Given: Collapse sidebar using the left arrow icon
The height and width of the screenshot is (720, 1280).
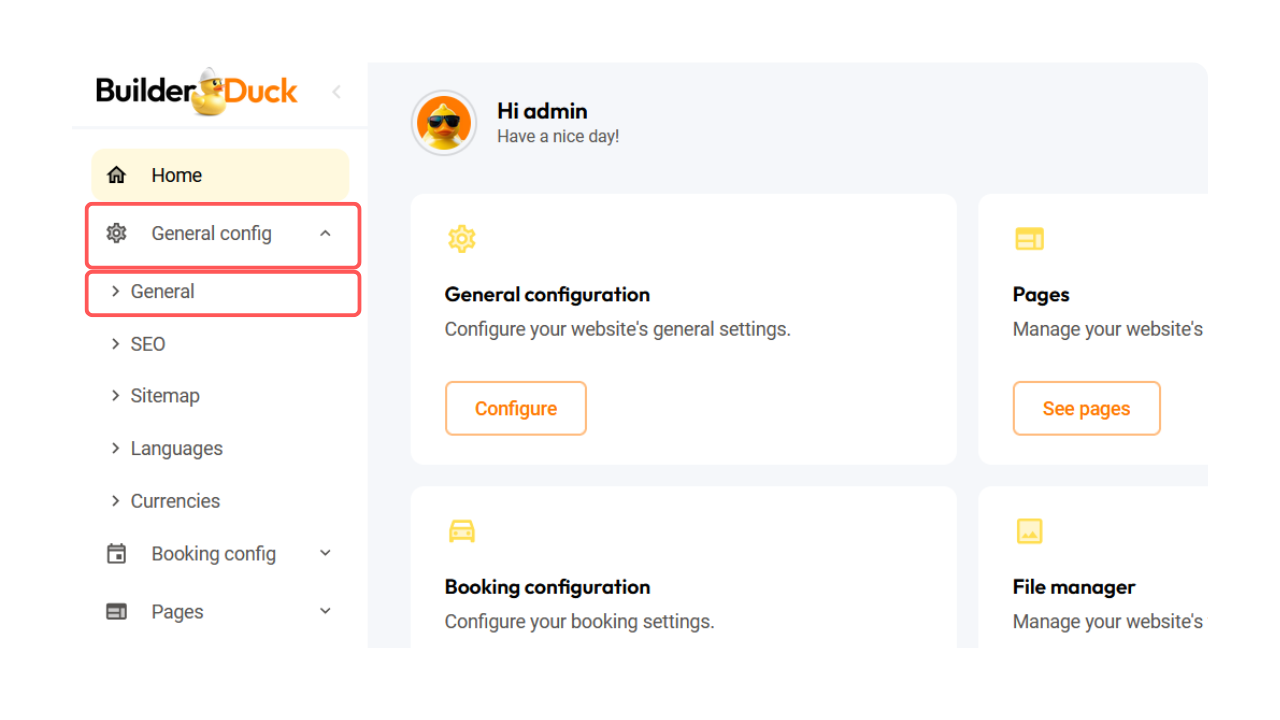Looking at the screenshot, I should (336, 92).
